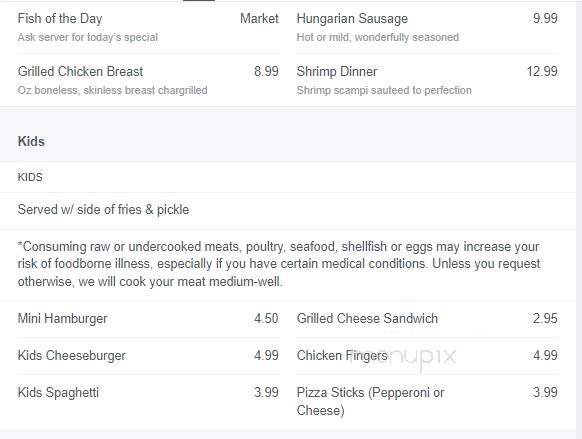582x439 pixels.
Task: Click the foodborne illness disclaimer text
Action: [279, 264]
